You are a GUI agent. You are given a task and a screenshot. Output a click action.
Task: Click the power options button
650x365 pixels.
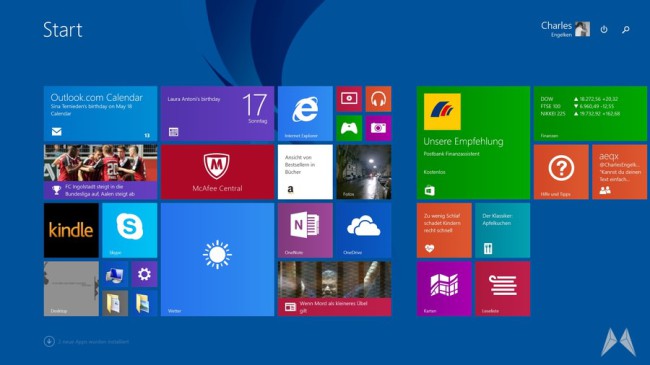click(x=604, y=29)
